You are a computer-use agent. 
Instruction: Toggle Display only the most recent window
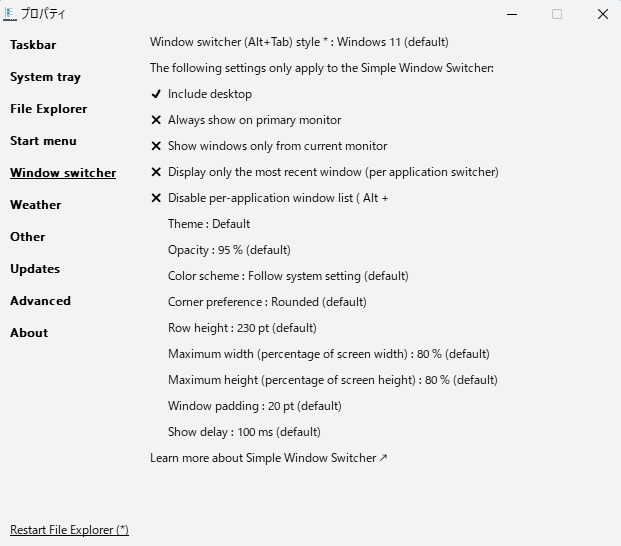click(325, 172)
